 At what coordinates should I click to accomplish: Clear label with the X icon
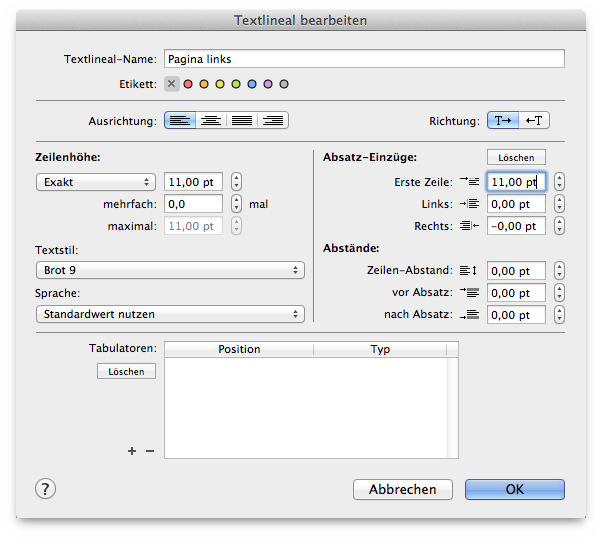pyautogui.click(x=171, y=84)
